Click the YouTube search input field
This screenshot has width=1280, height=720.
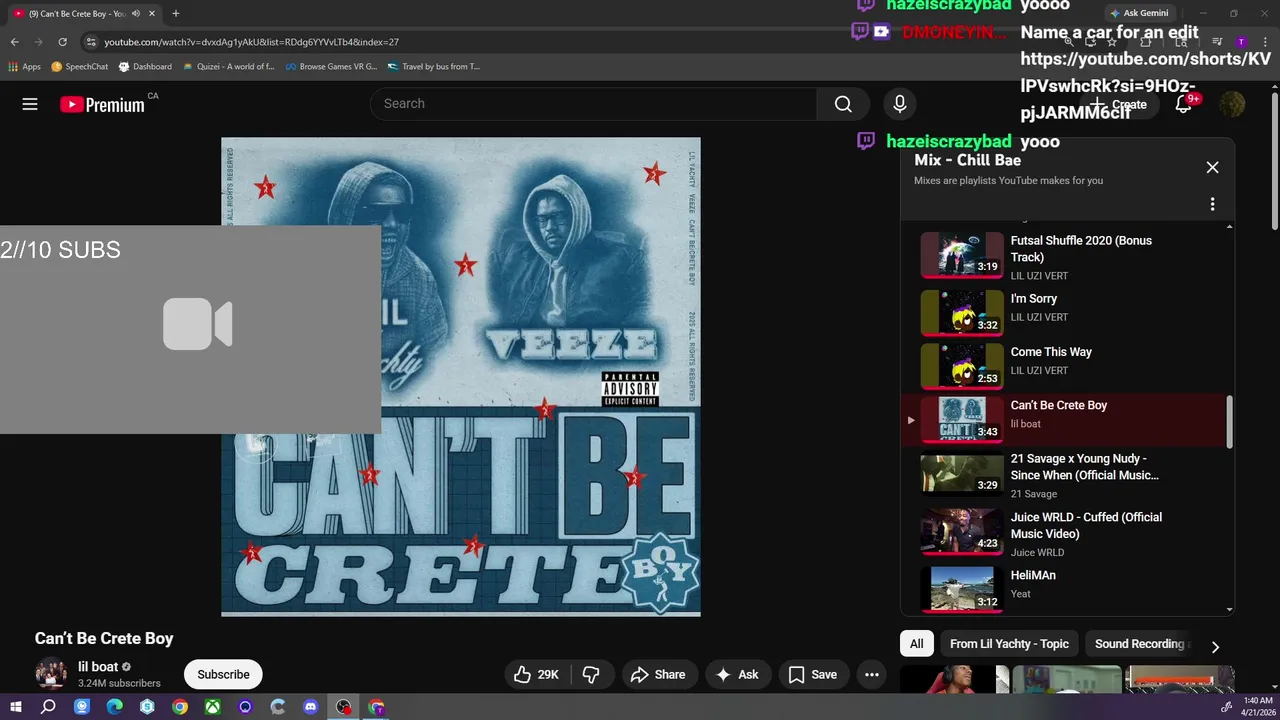594,104
